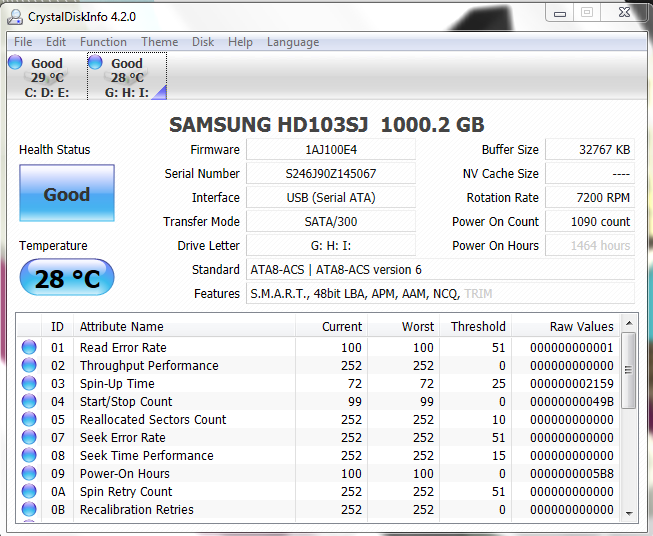The width and height of the screenshot is (653, 536).
Task: Open the Disk menu
Action: 203,42
